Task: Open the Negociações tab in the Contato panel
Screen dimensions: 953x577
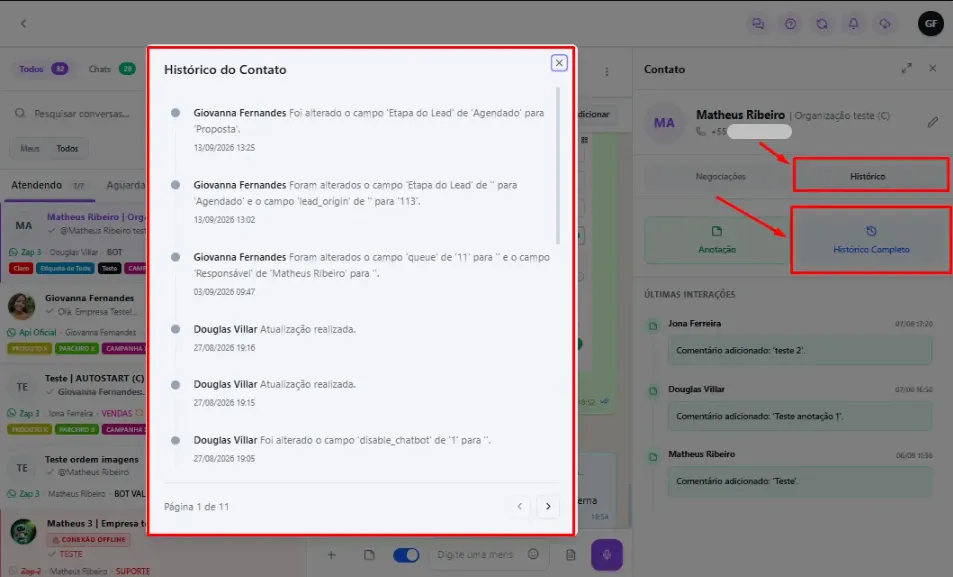Action: click(720, 176)
